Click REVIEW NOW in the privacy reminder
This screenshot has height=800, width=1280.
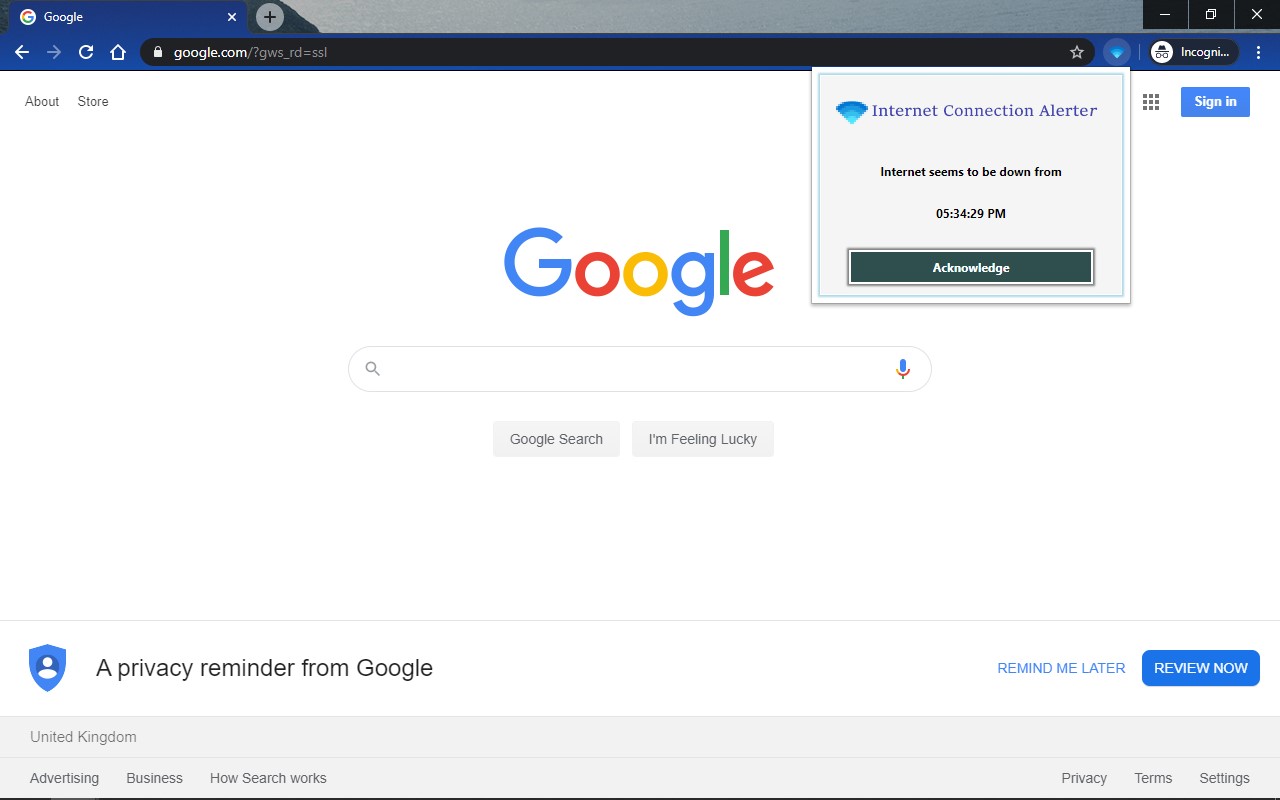[1201, 668]
